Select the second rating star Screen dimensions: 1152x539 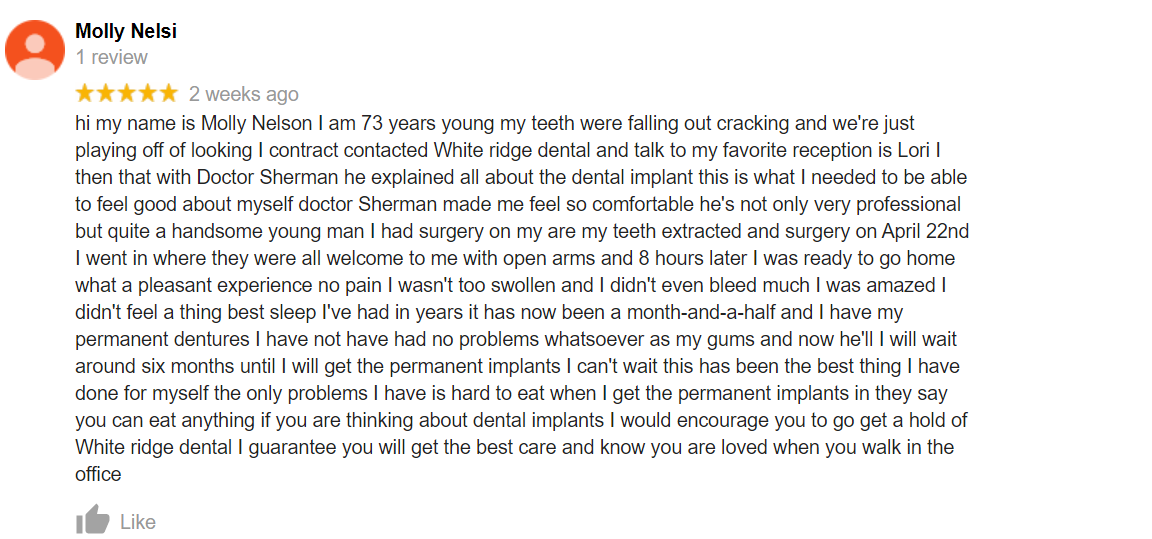[105, 94]
